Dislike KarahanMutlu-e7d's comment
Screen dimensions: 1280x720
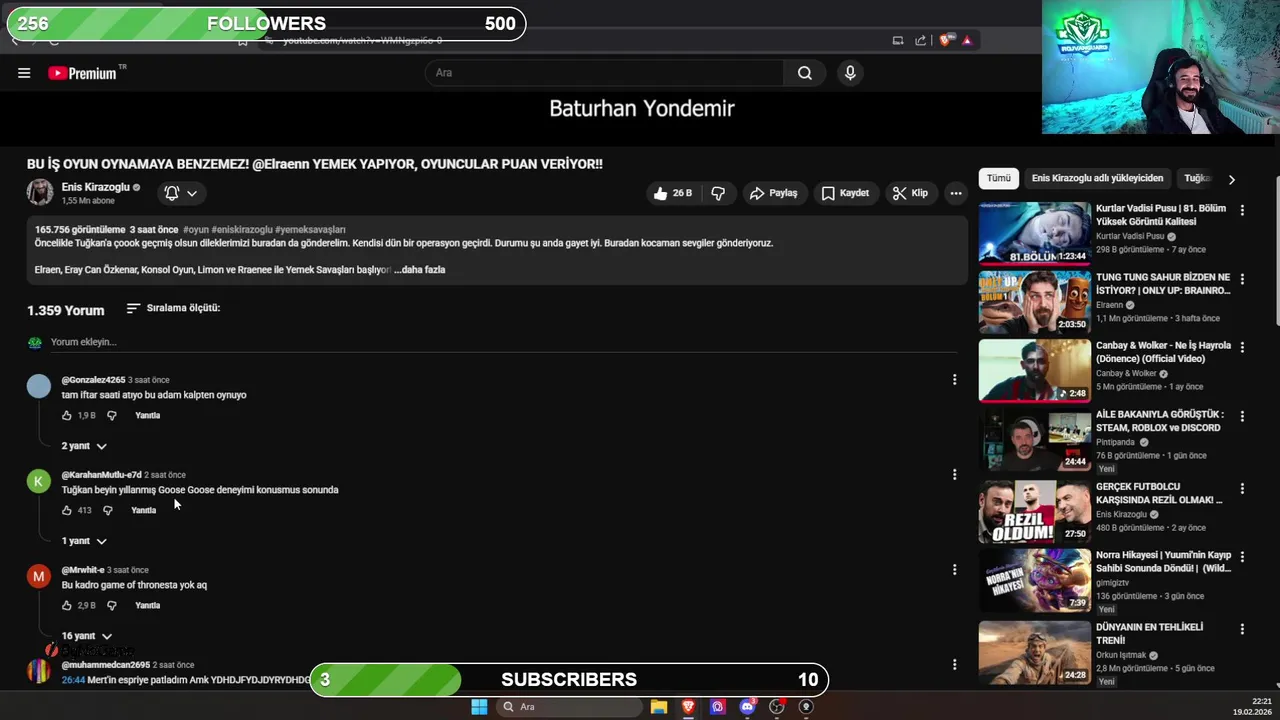pyautogui.click(x=108, y=510)
